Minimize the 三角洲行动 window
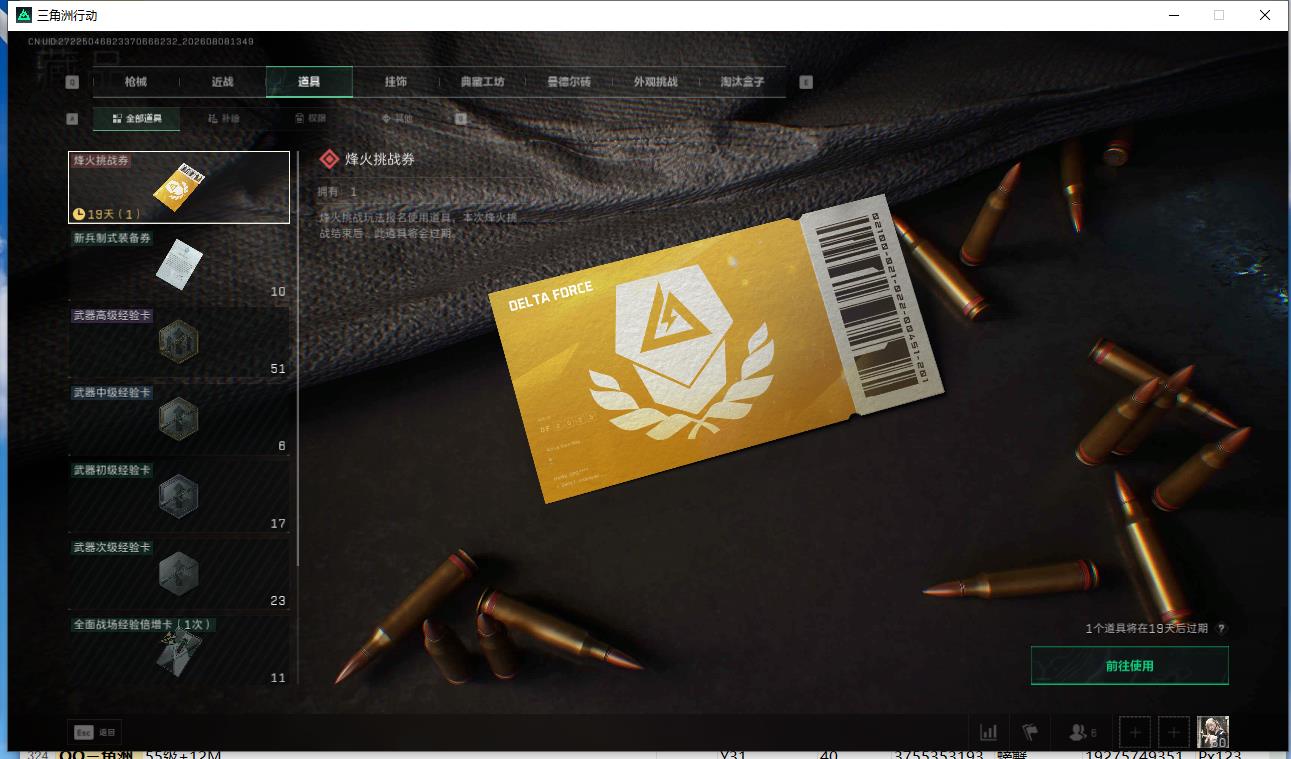The height and width of the screenshot is (759, 1291). point(1172,15)
